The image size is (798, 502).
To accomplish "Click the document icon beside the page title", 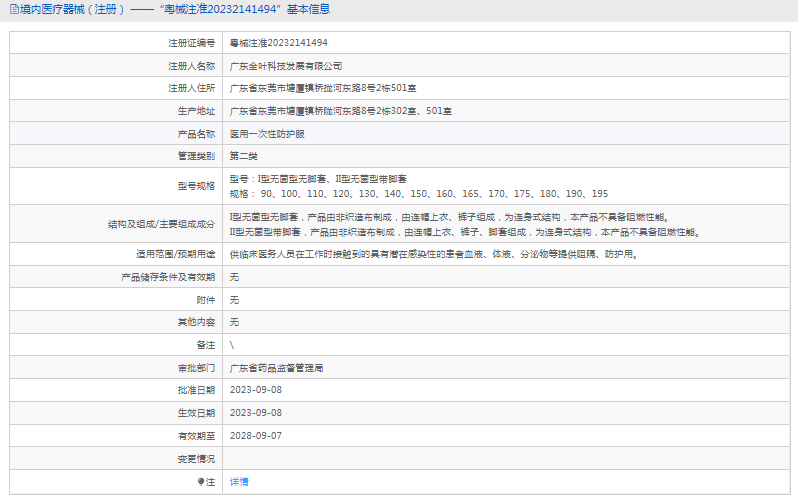I will pos(14,9).
